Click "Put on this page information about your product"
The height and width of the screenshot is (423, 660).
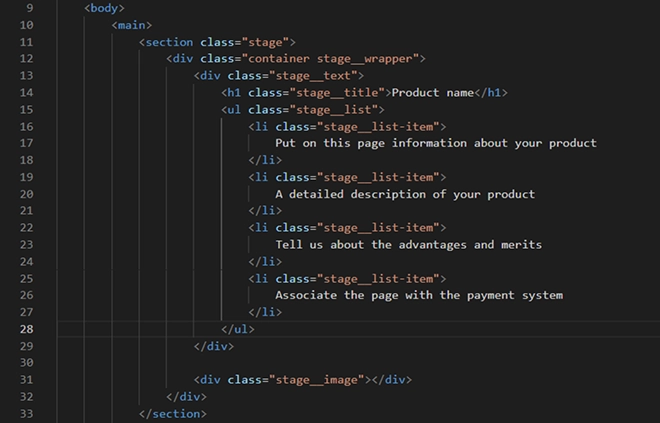tap(436, 144)
